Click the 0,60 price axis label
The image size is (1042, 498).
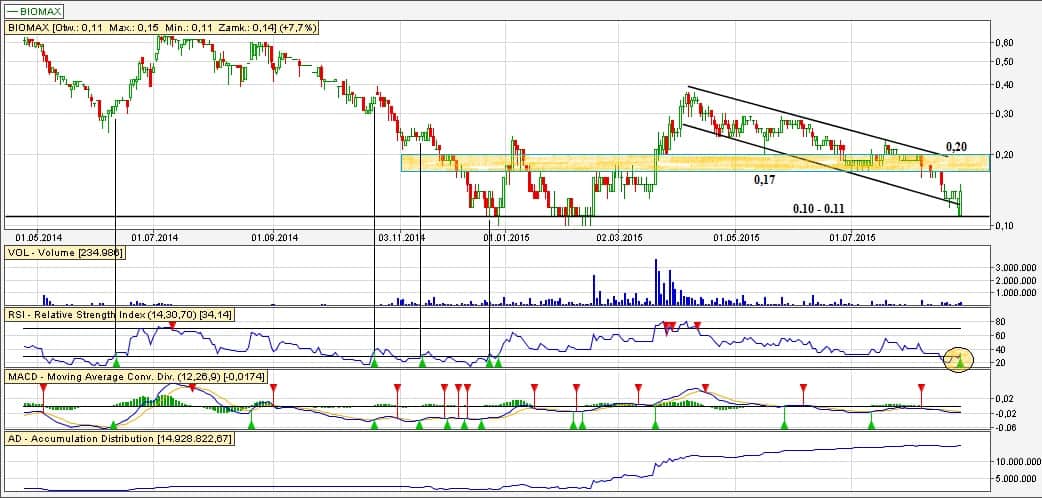pos(1002,42)
